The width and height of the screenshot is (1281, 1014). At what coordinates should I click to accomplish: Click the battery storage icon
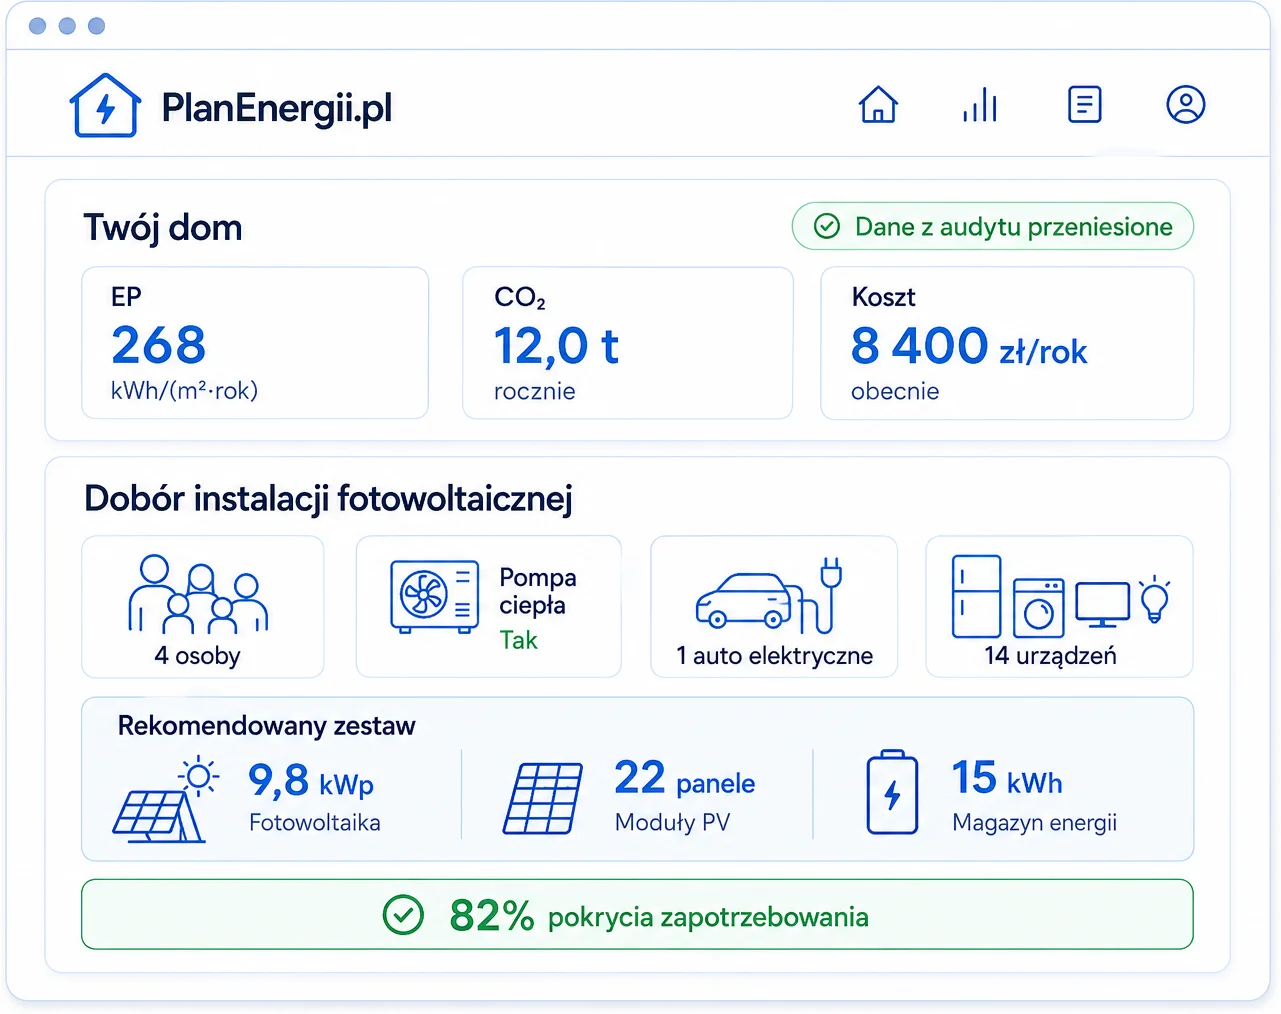(892, 792)
